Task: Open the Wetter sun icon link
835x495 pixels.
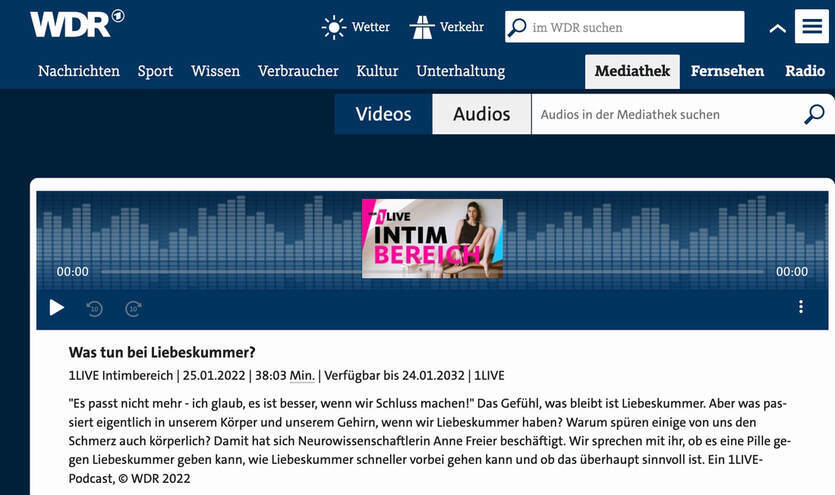Action: click(333, 27)
